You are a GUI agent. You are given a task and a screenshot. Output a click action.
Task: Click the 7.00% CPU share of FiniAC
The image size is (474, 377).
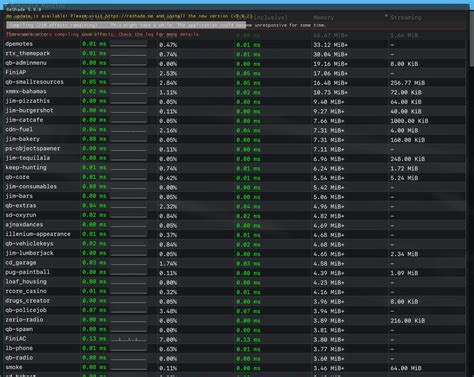coord(168,339)
